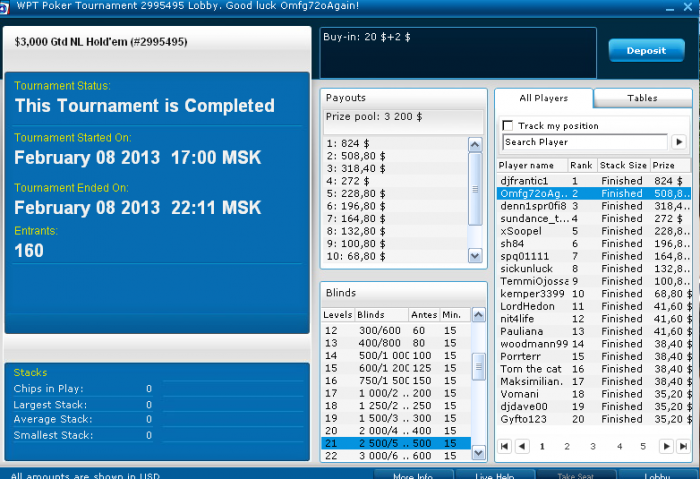Viewport: 700px width, 479px height.
Task: Click the WPT Poker window icon
Action: point(4,8)
